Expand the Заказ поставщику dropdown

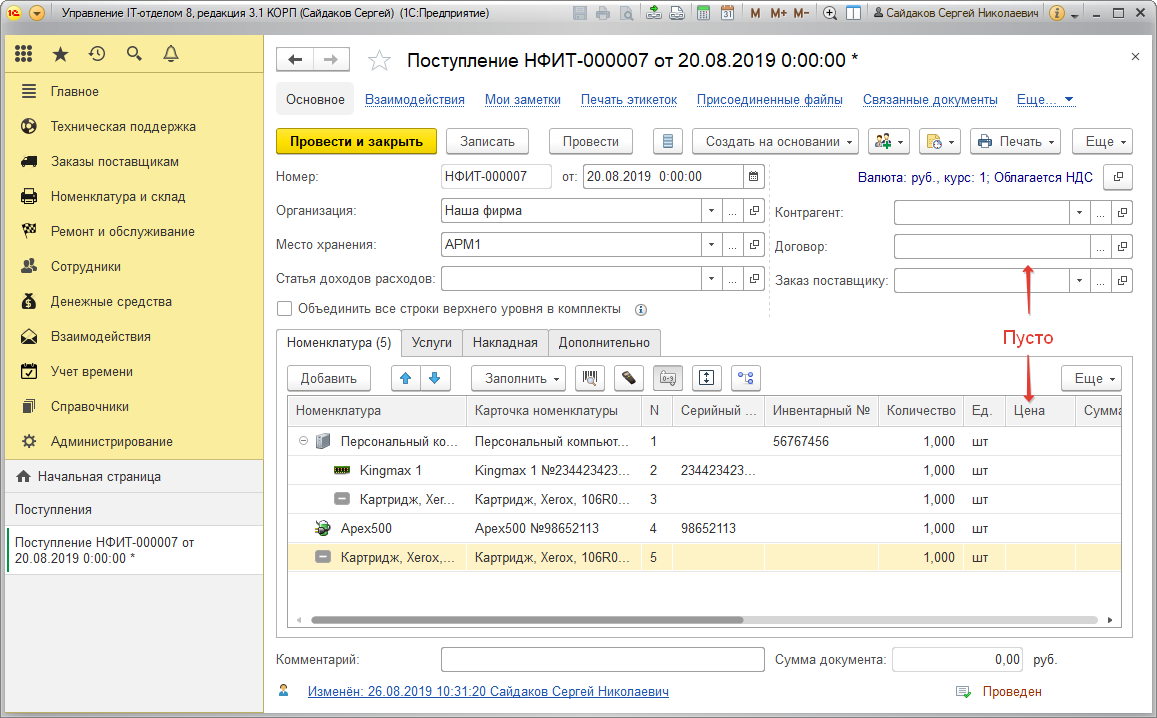tap(1080, 280)
